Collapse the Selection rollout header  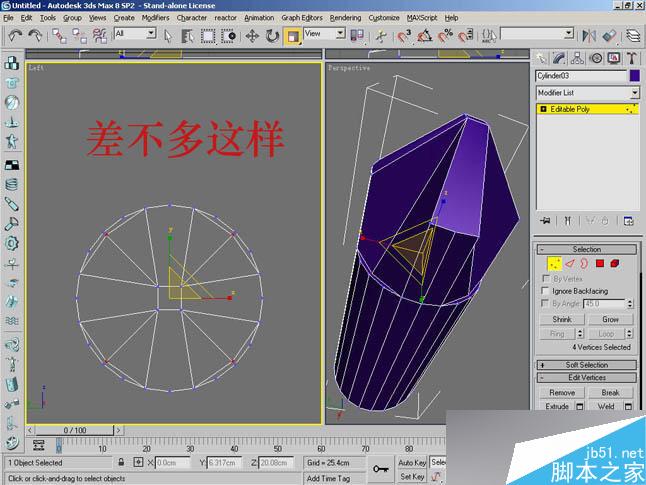(x=587, y=249)
